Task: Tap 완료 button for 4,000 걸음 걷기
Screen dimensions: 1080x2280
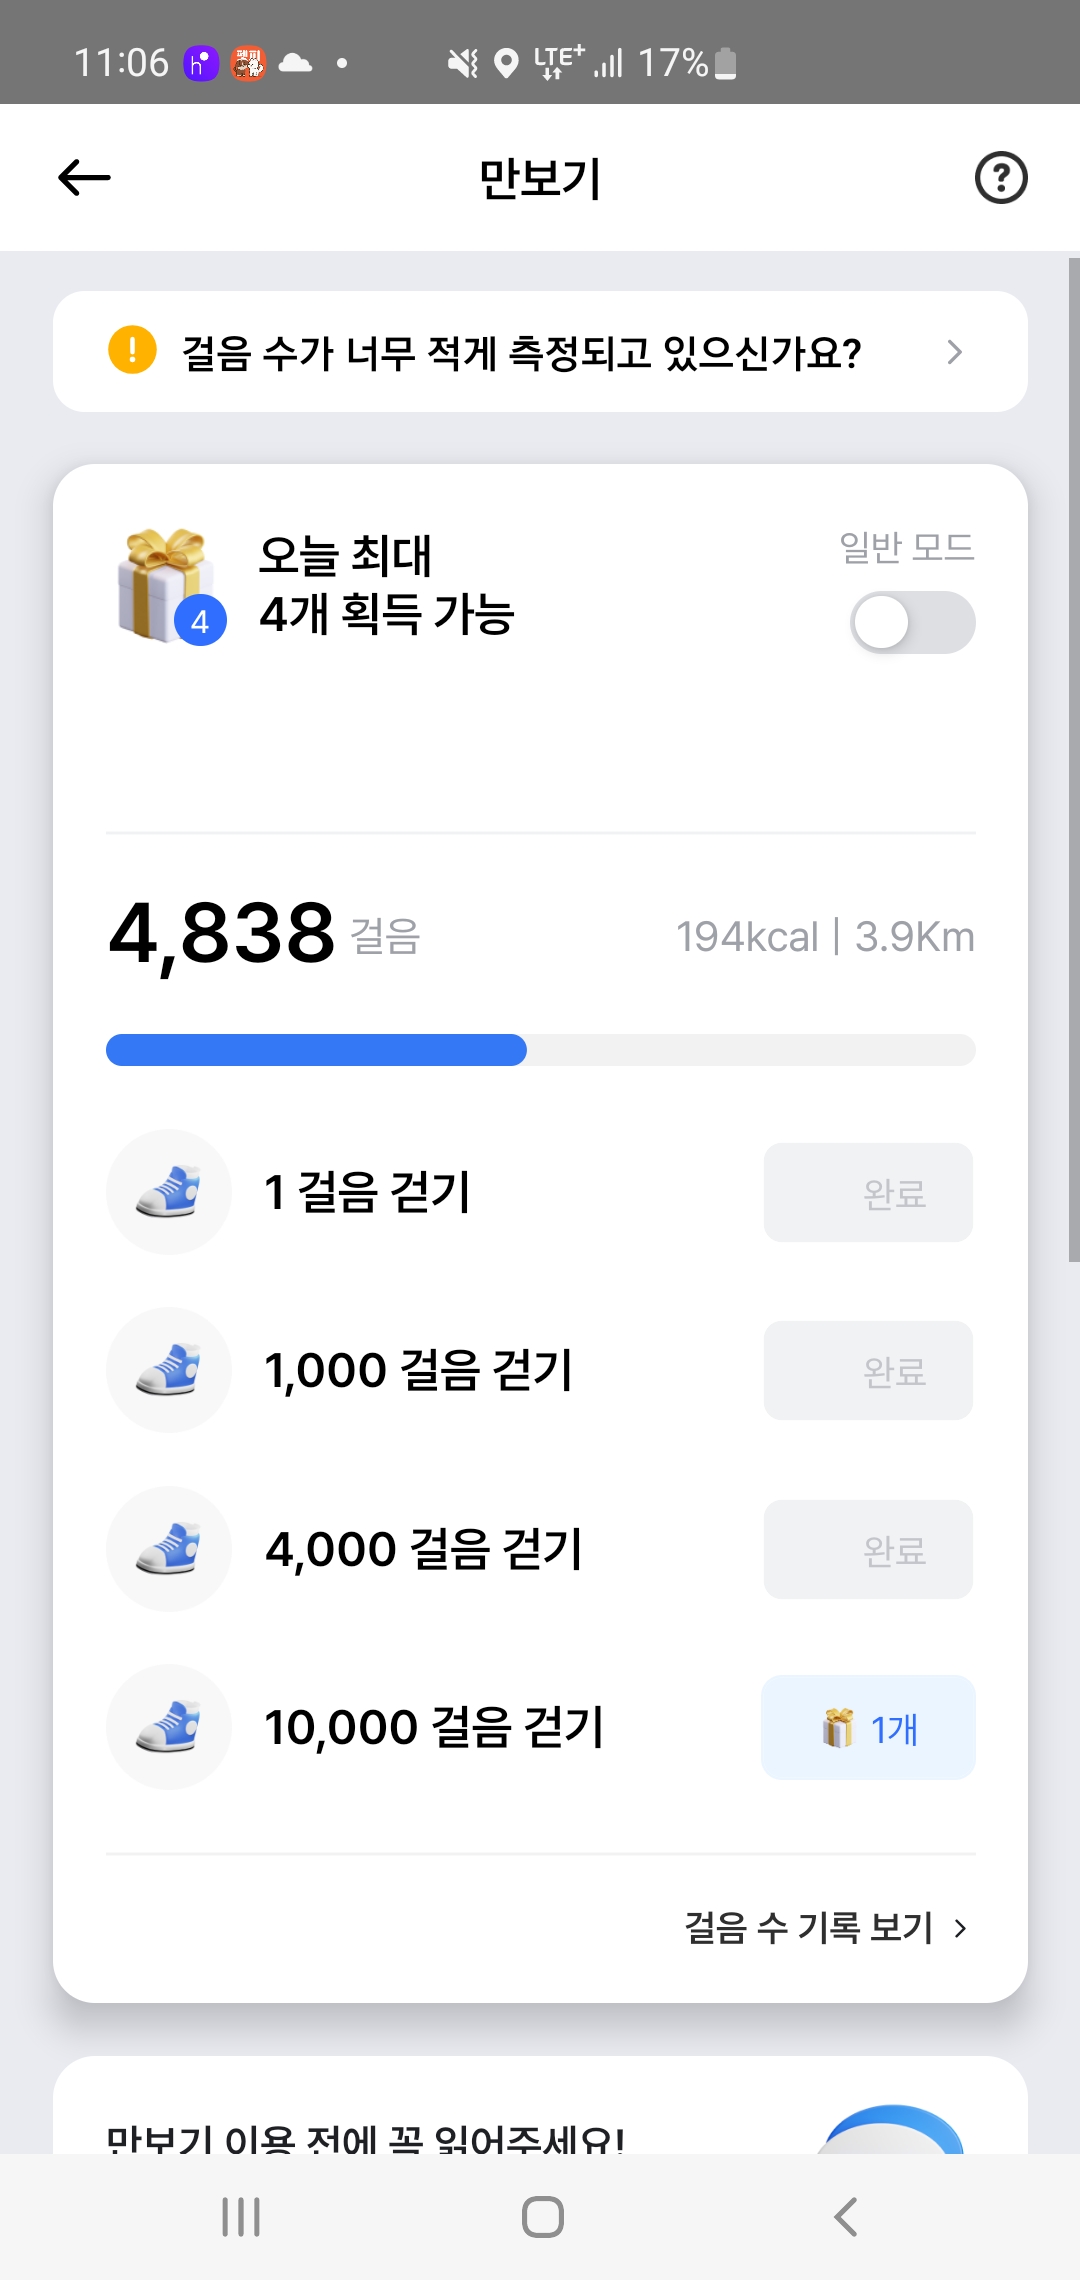Action: click(x=868, y=1550)
